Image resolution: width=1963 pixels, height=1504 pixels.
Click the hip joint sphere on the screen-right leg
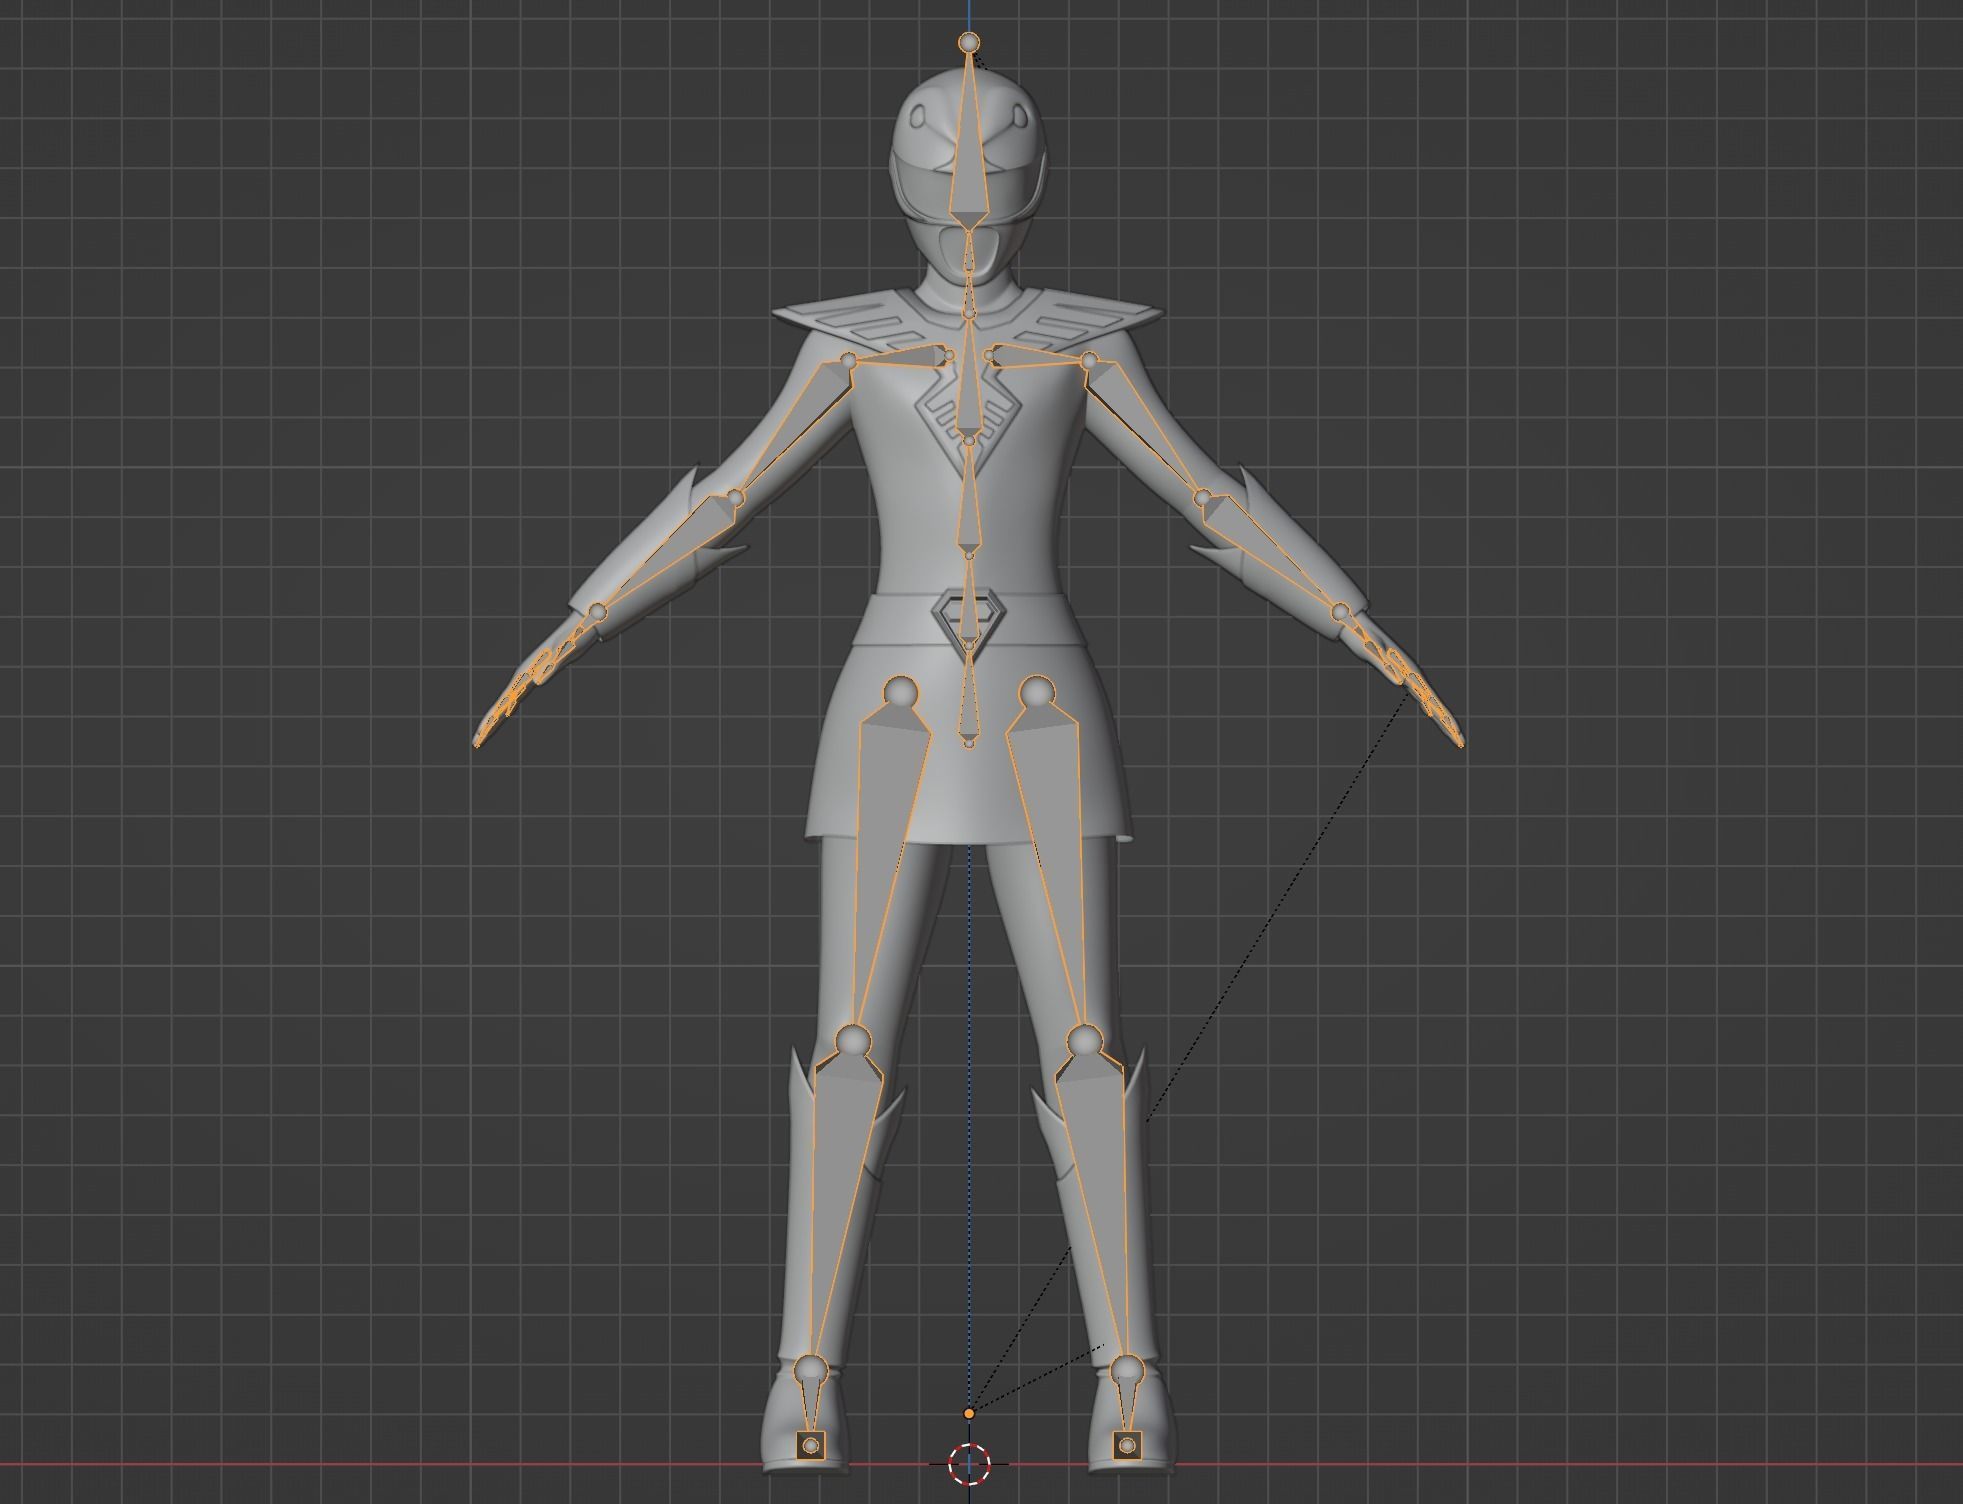(x=1037, y=692)
